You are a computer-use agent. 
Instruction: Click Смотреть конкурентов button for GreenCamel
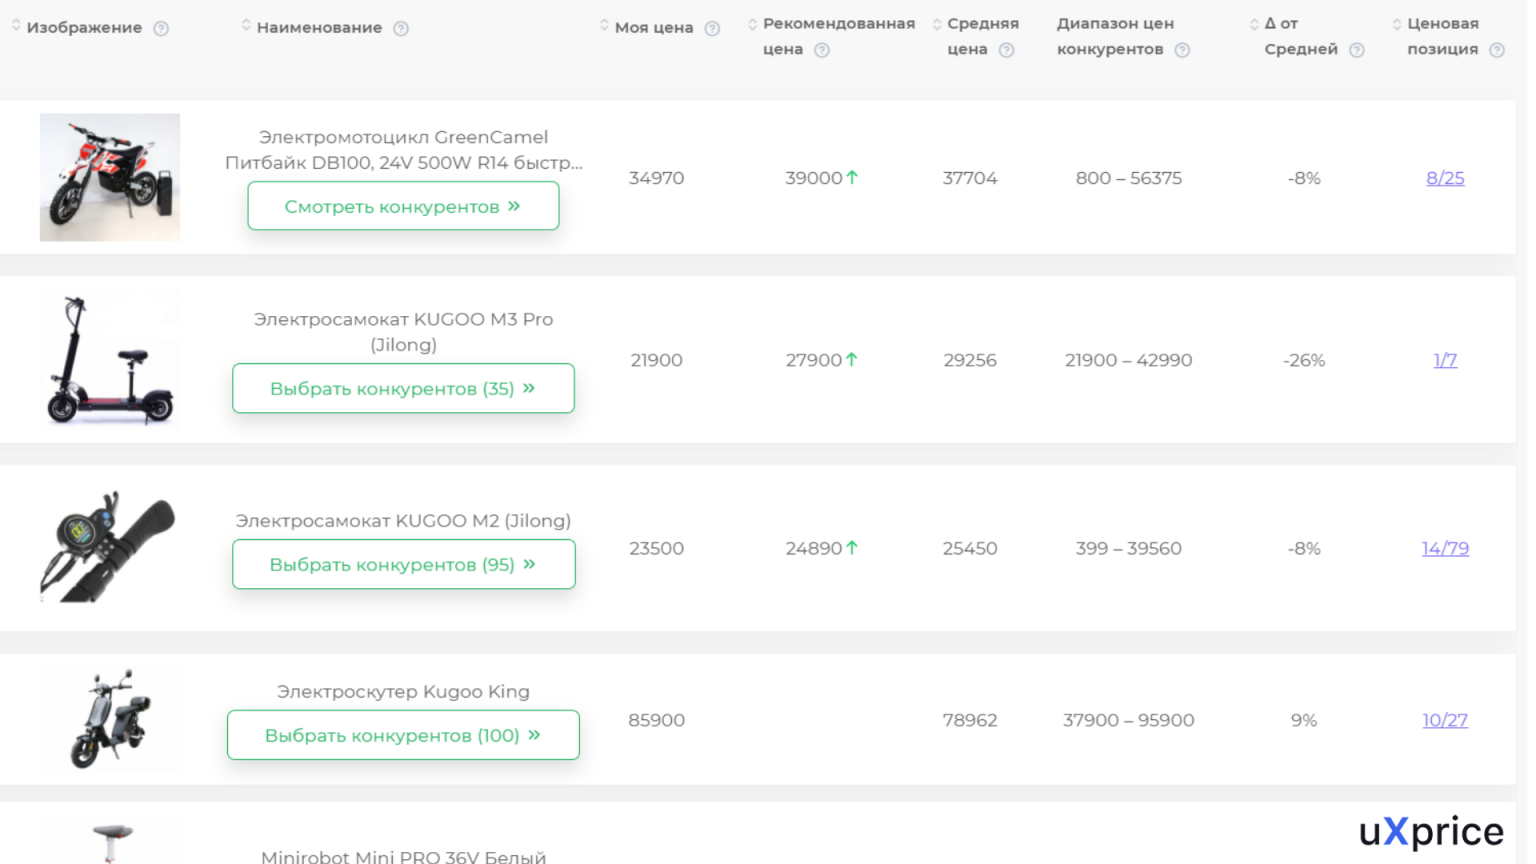click(403, 206)
